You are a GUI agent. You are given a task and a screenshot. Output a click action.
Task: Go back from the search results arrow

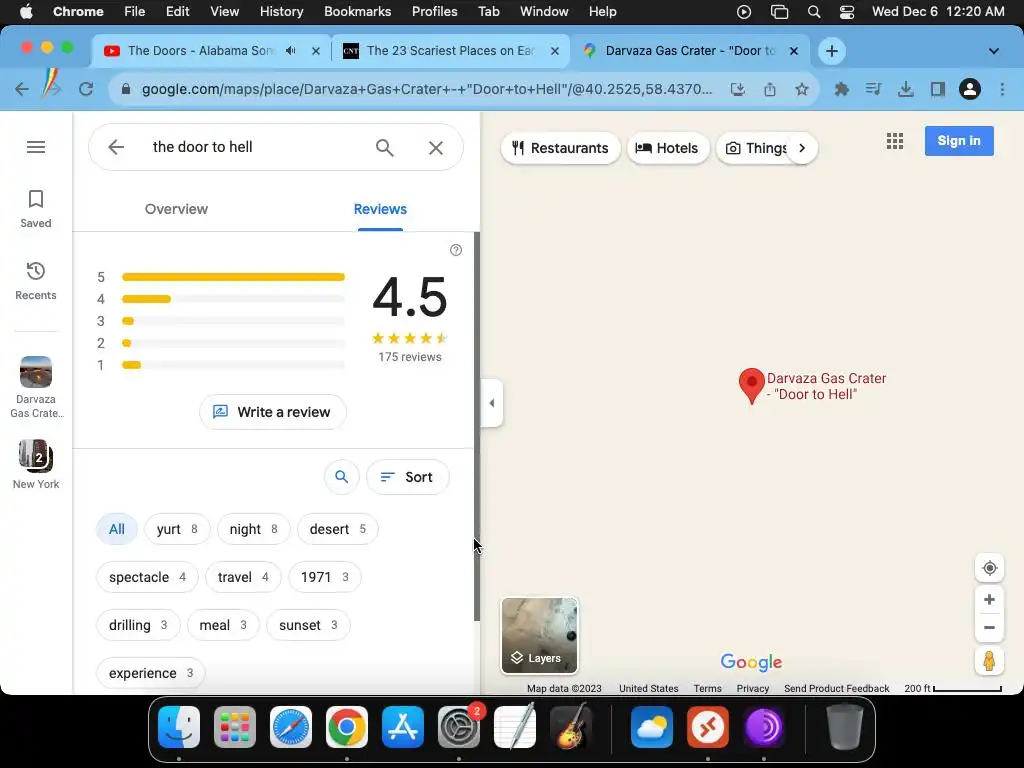click(116, 147)
